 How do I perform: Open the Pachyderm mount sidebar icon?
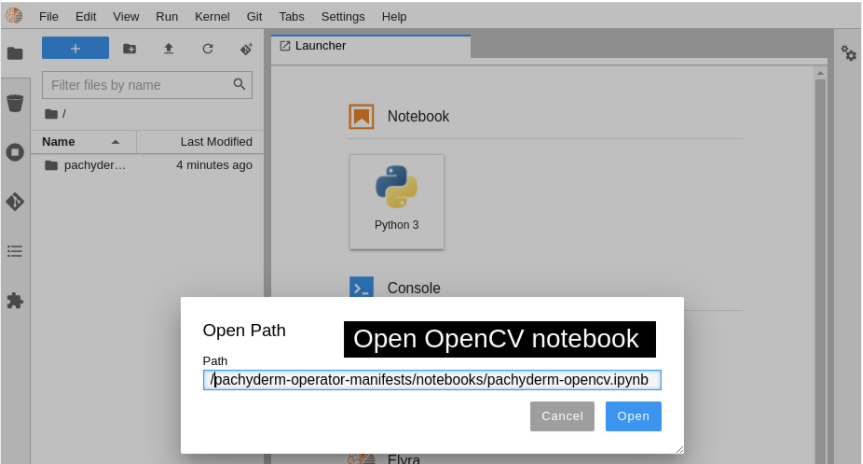[x=15, y=103]
